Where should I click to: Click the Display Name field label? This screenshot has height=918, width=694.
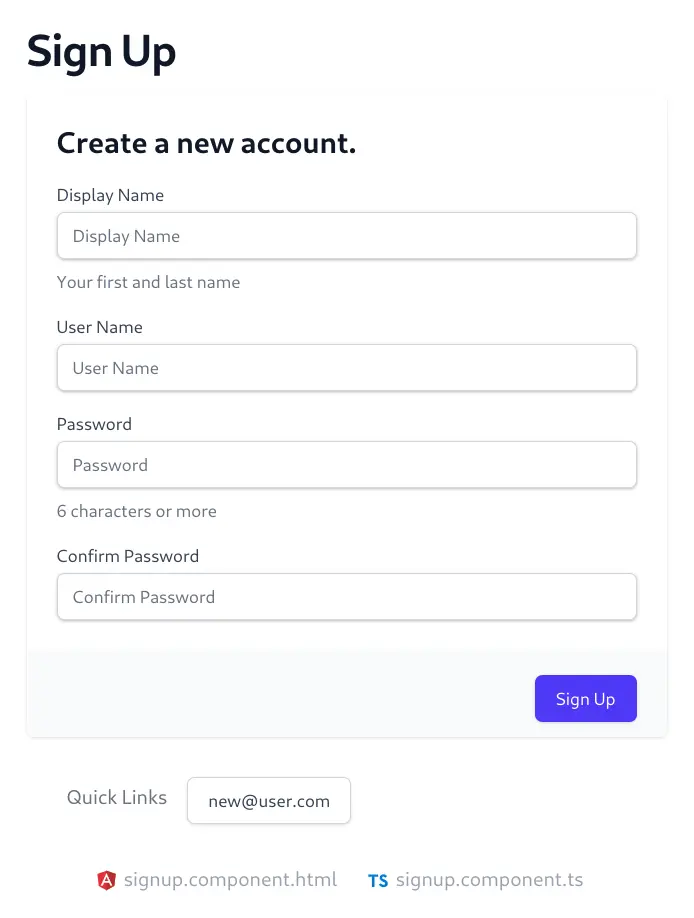110,196
